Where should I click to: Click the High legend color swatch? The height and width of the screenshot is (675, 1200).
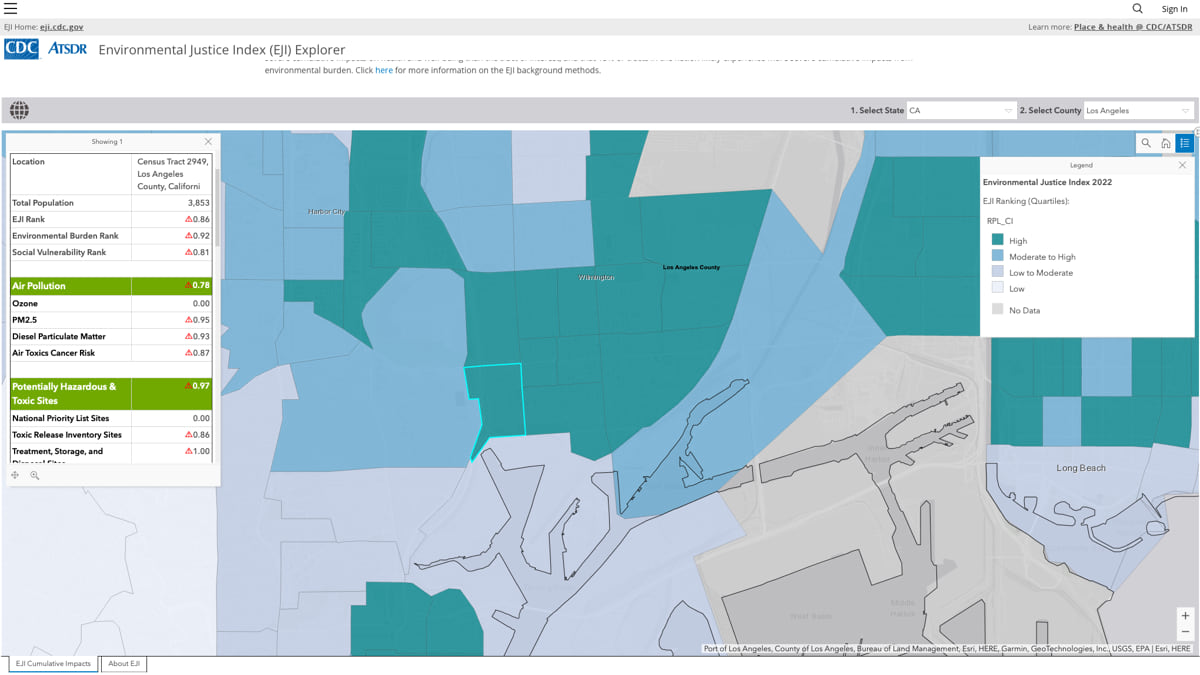pos(997,240)
